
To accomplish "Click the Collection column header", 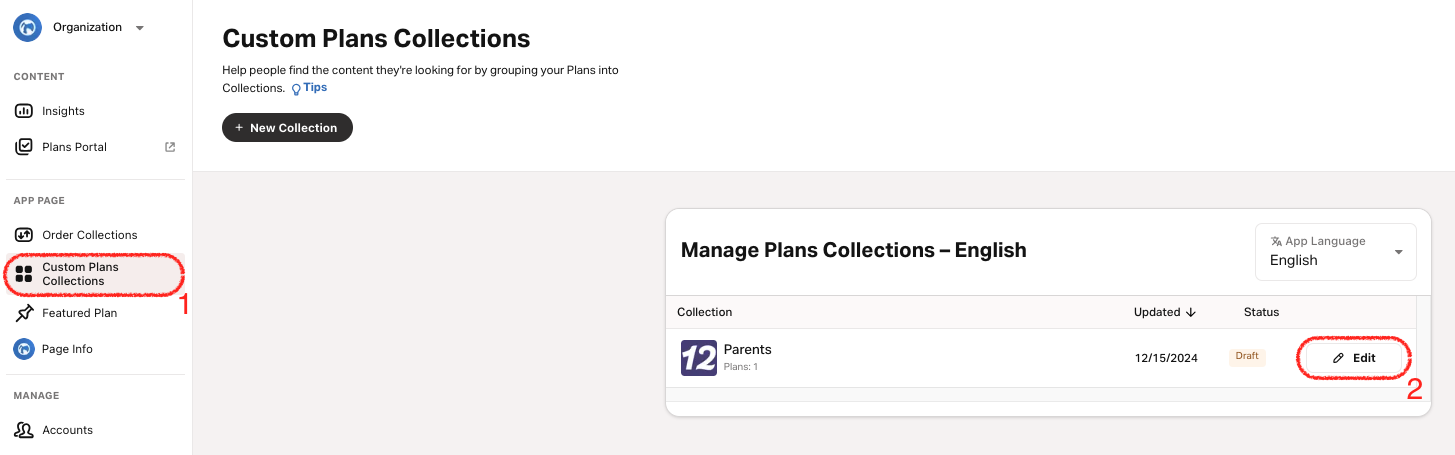I will (x=705, y=312).
